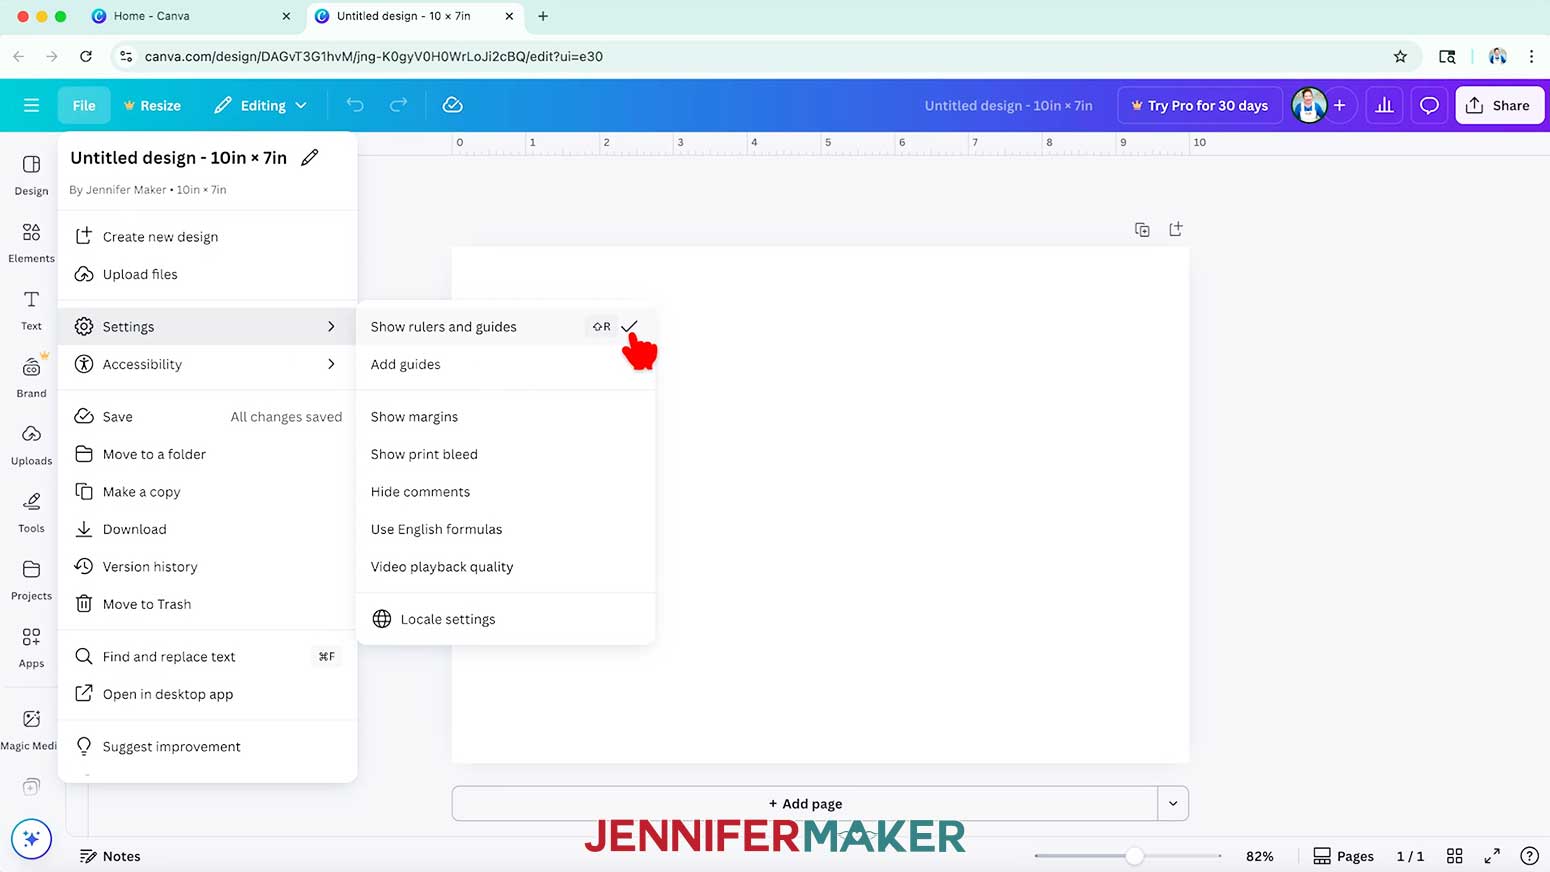This screenshot has width=1550, height=872.
Task: Select Make a copy
Action: pyautogui.click(x=207, y=492)
